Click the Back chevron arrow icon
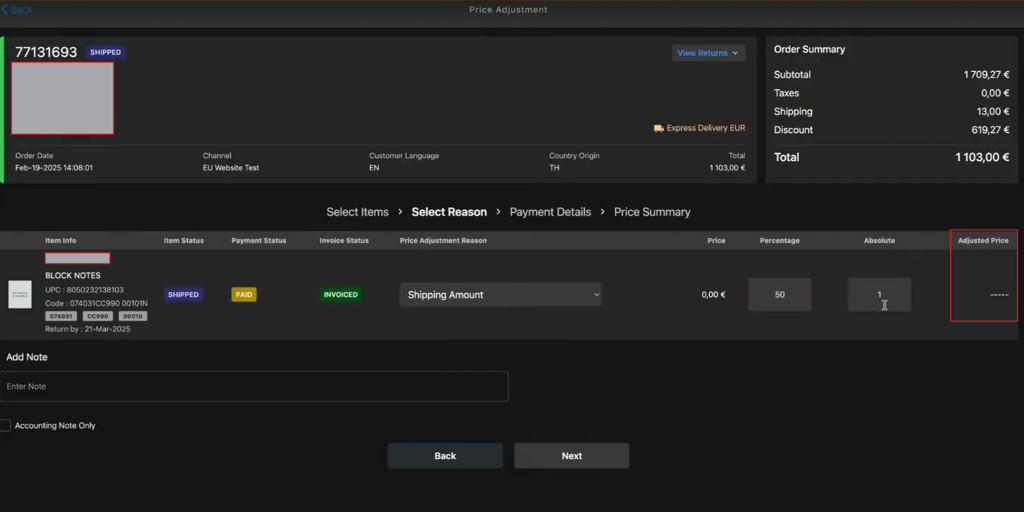 click(5, 10)
